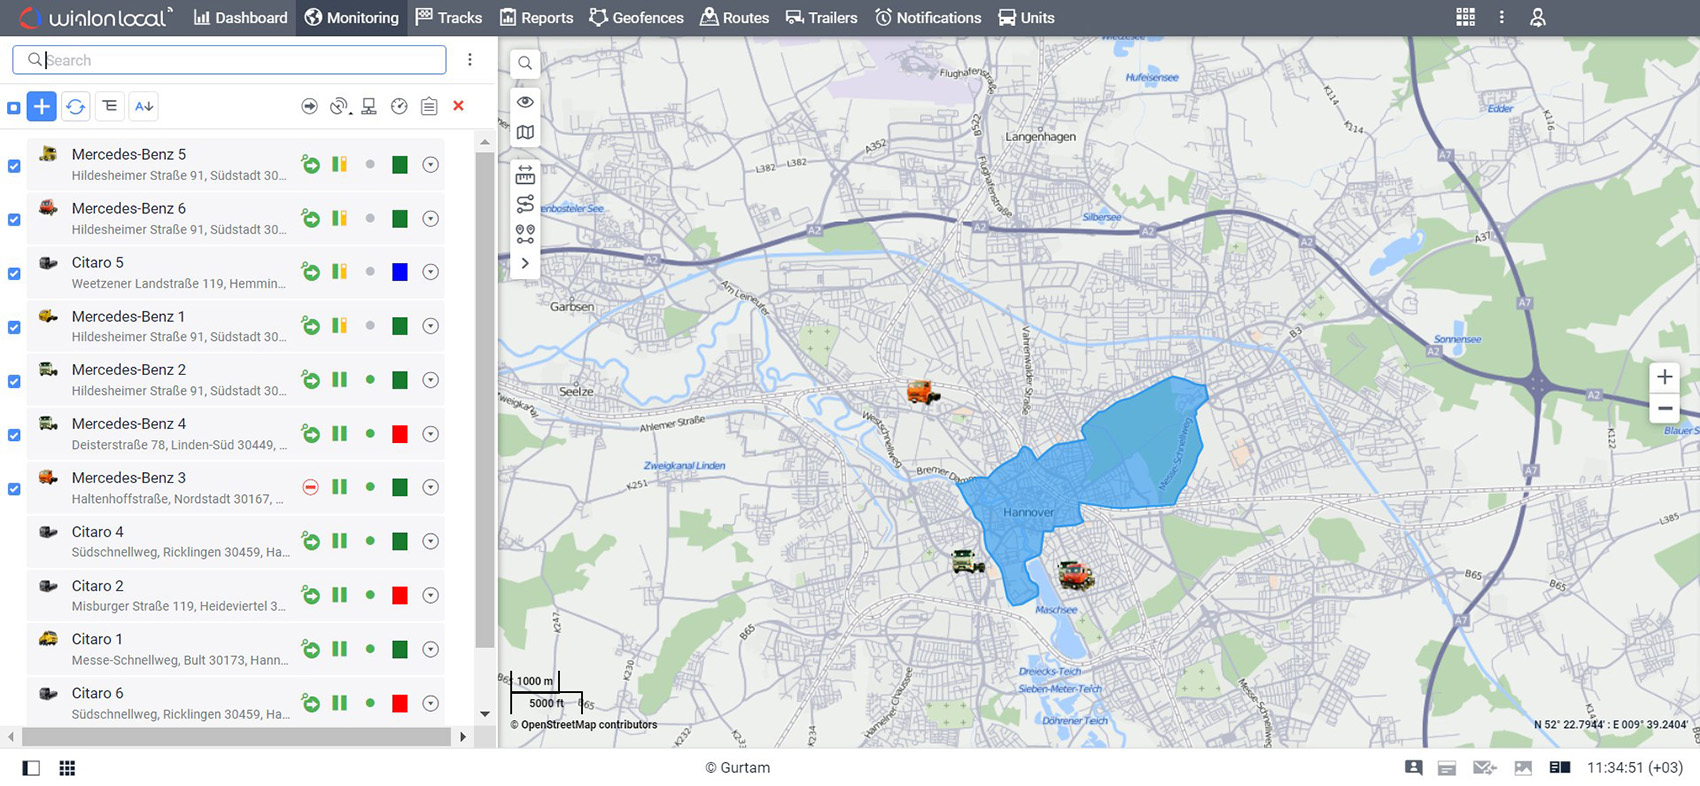Open the map search tool
This screenshot has width=1700, height=786.
525,63
